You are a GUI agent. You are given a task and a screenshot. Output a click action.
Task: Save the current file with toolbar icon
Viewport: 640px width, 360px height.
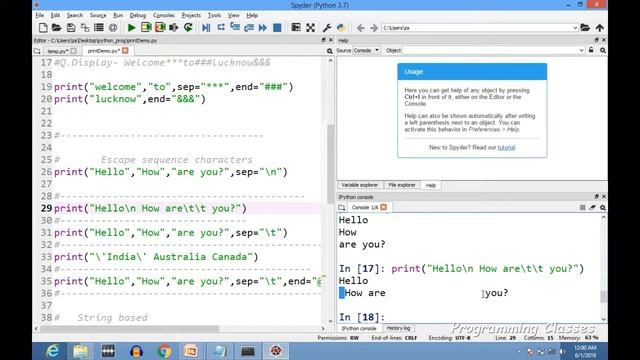point(71,28)
